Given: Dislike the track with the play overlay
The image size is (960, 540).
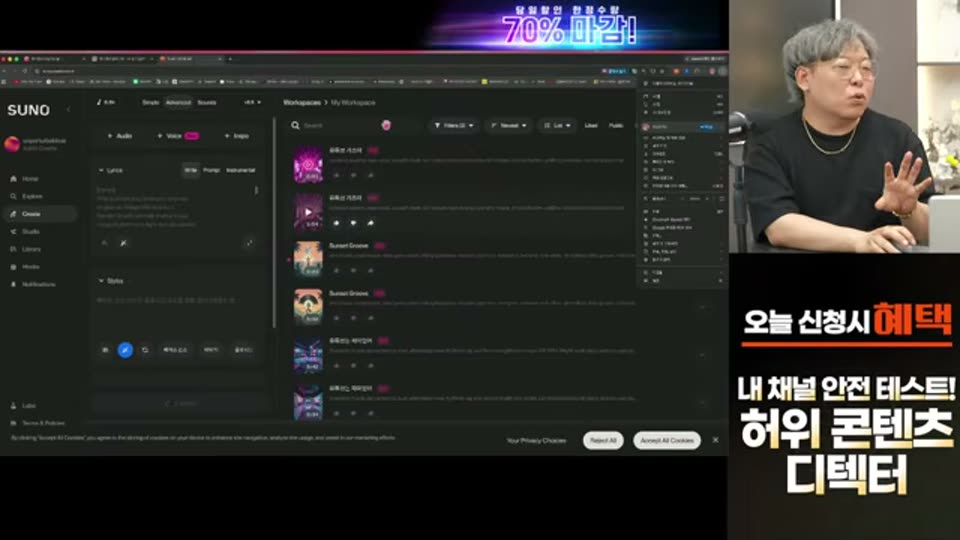Looking at the screenshot, I should (x=353, y=223).
